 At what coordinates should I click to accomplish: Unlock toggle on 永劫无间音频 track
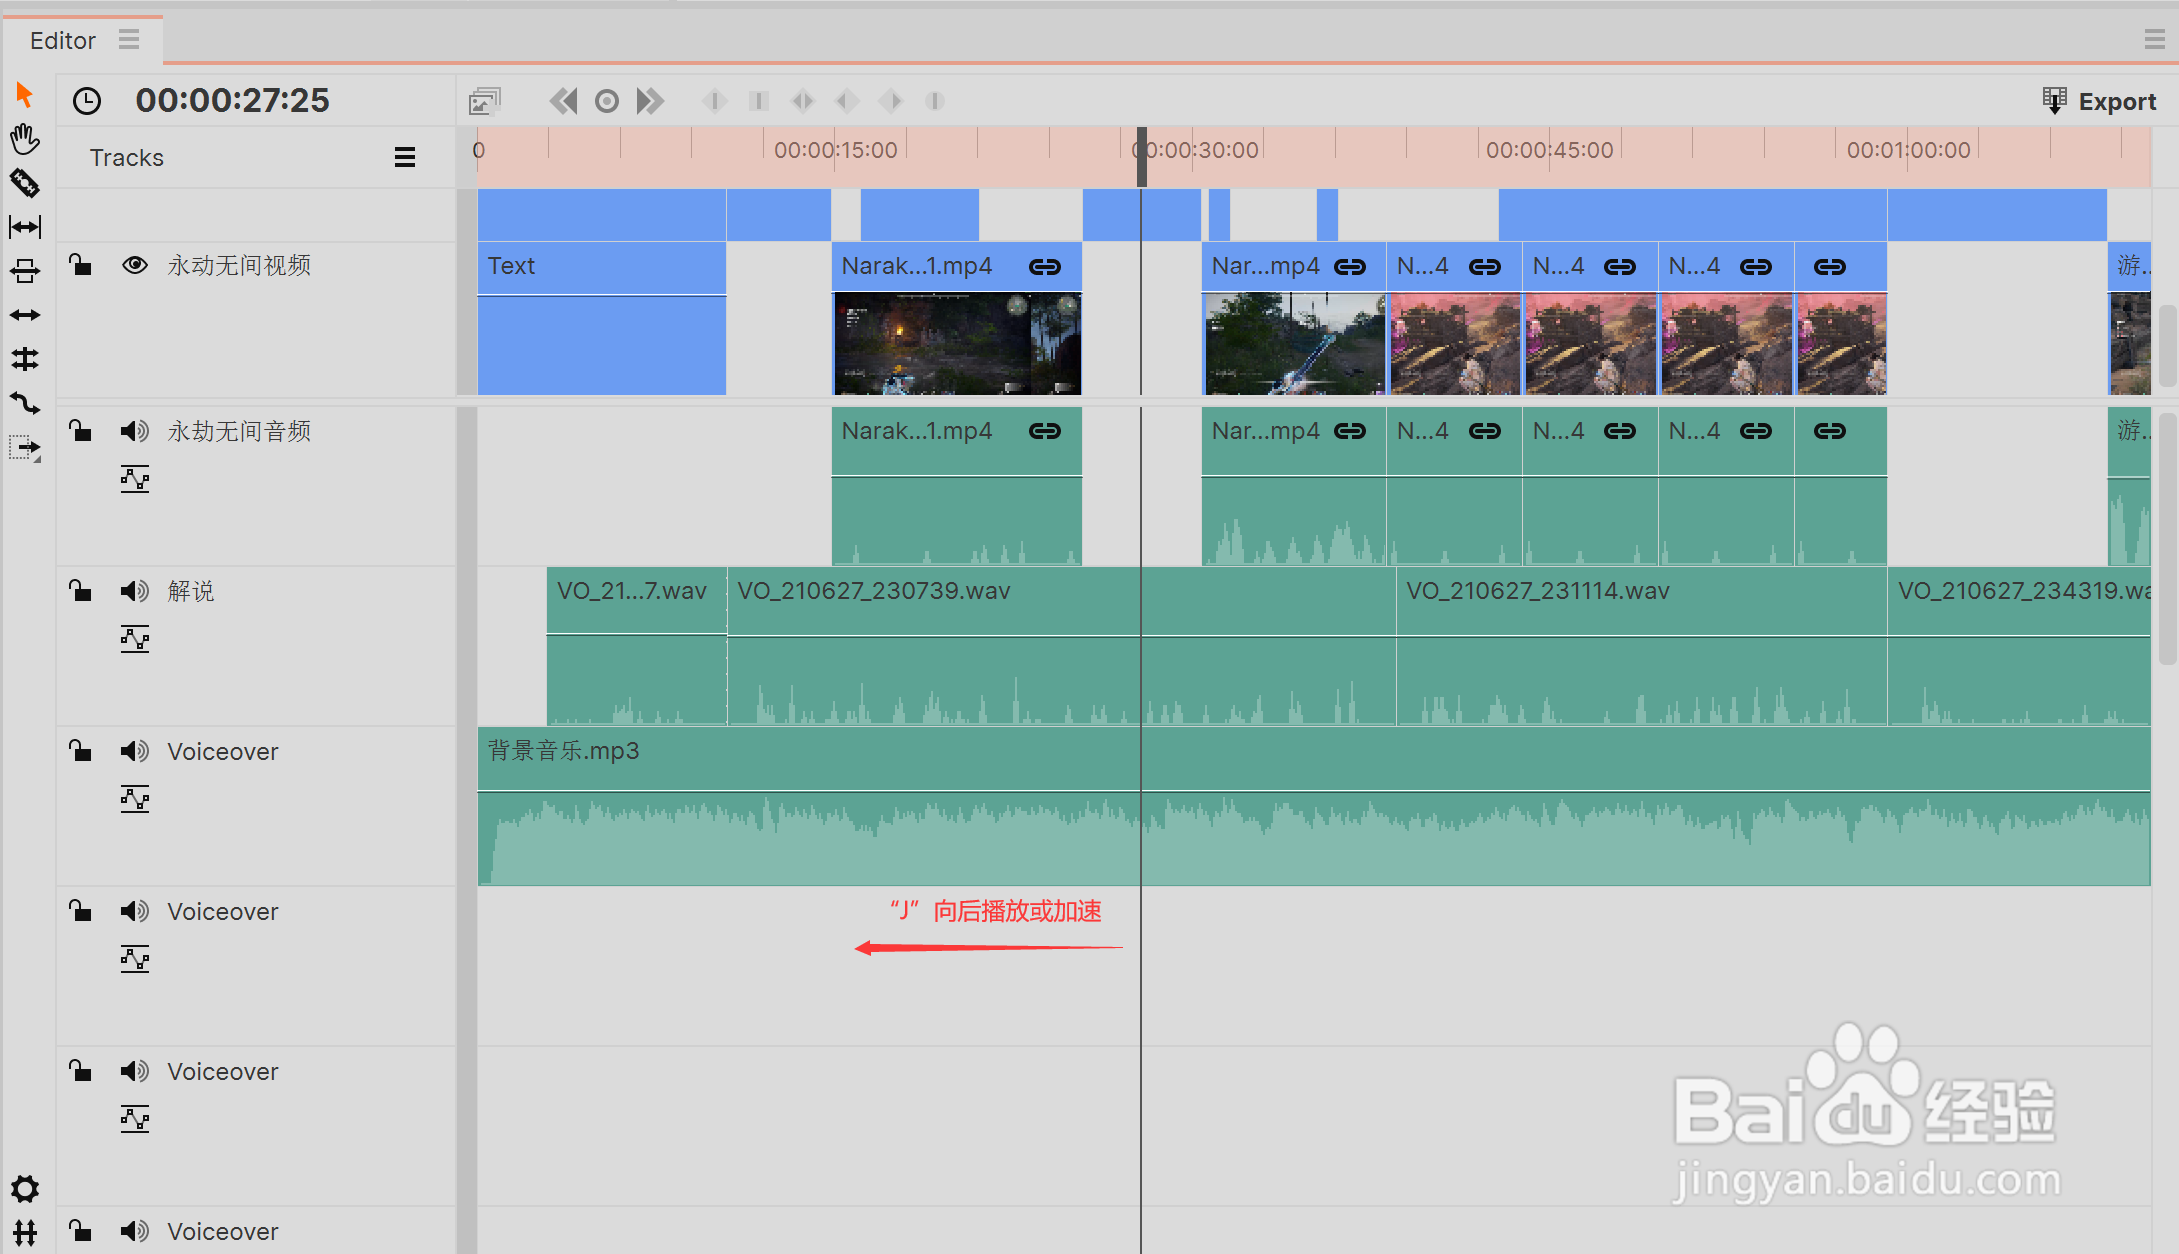tap(81, 431)
